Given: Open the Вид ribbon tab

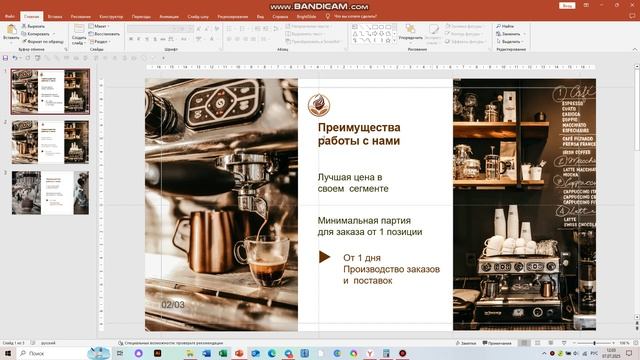Looking at the screenshot, I should (260, 17).
